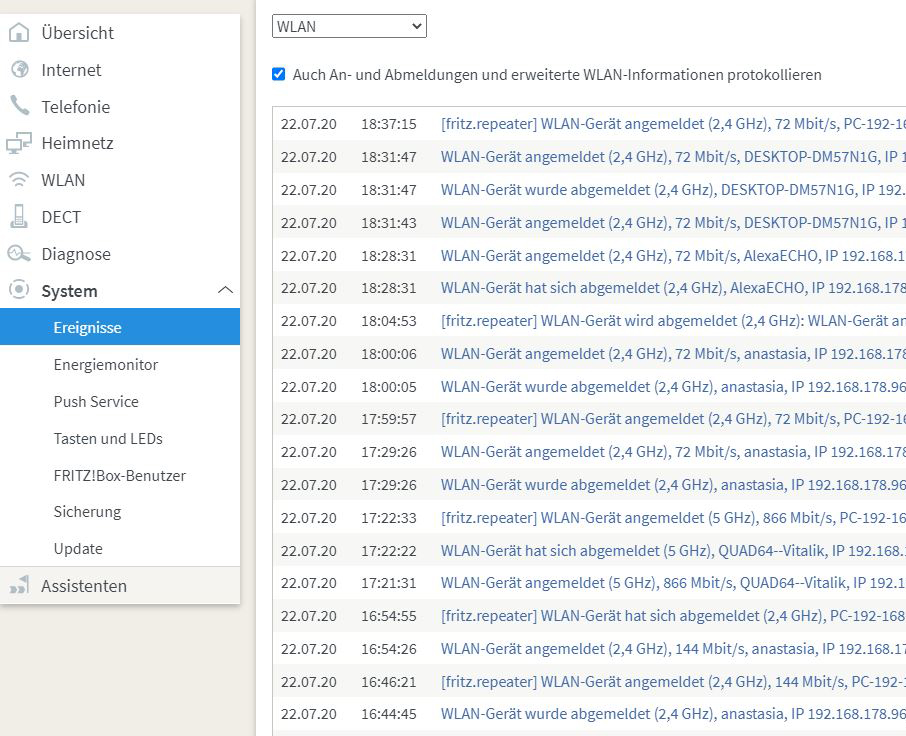Click the WLAN wifi signal icon

pyautogui.click(x=19, y=180)
